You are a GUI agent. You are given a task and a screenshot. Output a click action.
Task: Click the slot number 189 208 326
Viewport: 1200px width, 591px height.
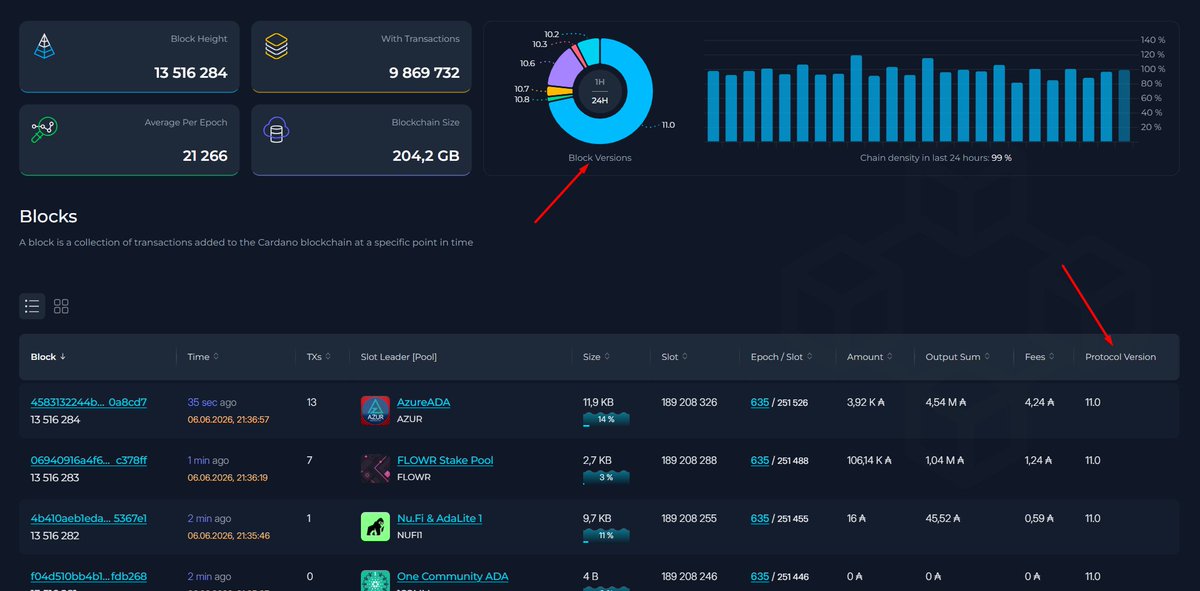tap(689, 402)
